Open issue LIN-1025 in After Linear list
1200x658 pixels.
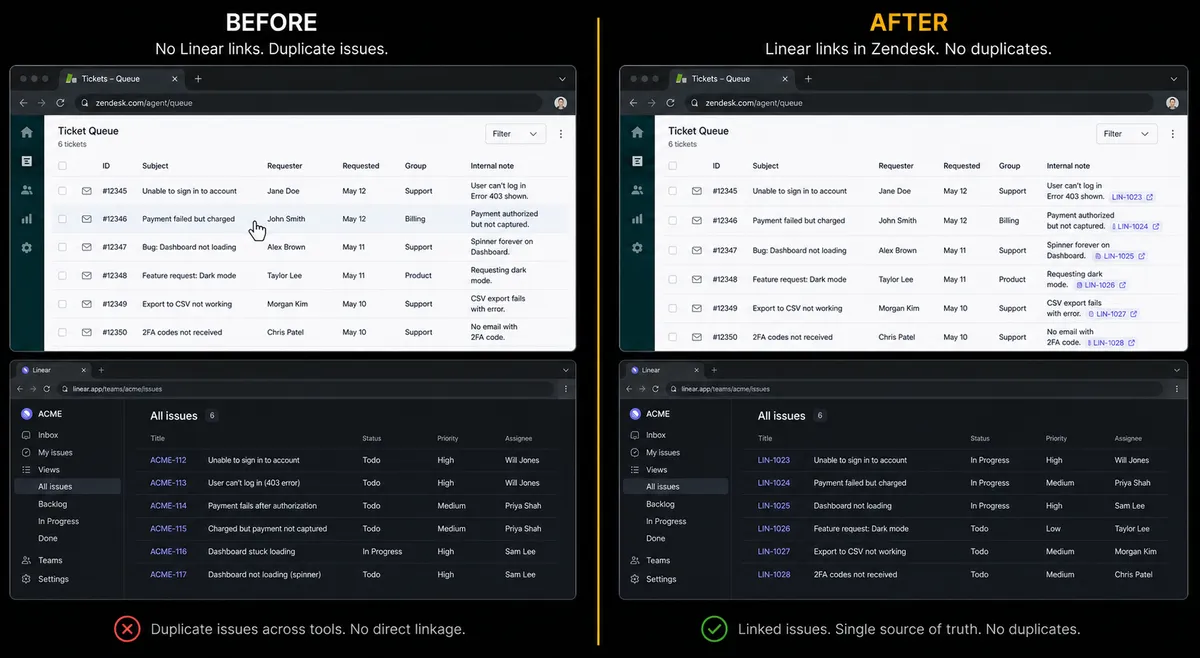point(774,506)
